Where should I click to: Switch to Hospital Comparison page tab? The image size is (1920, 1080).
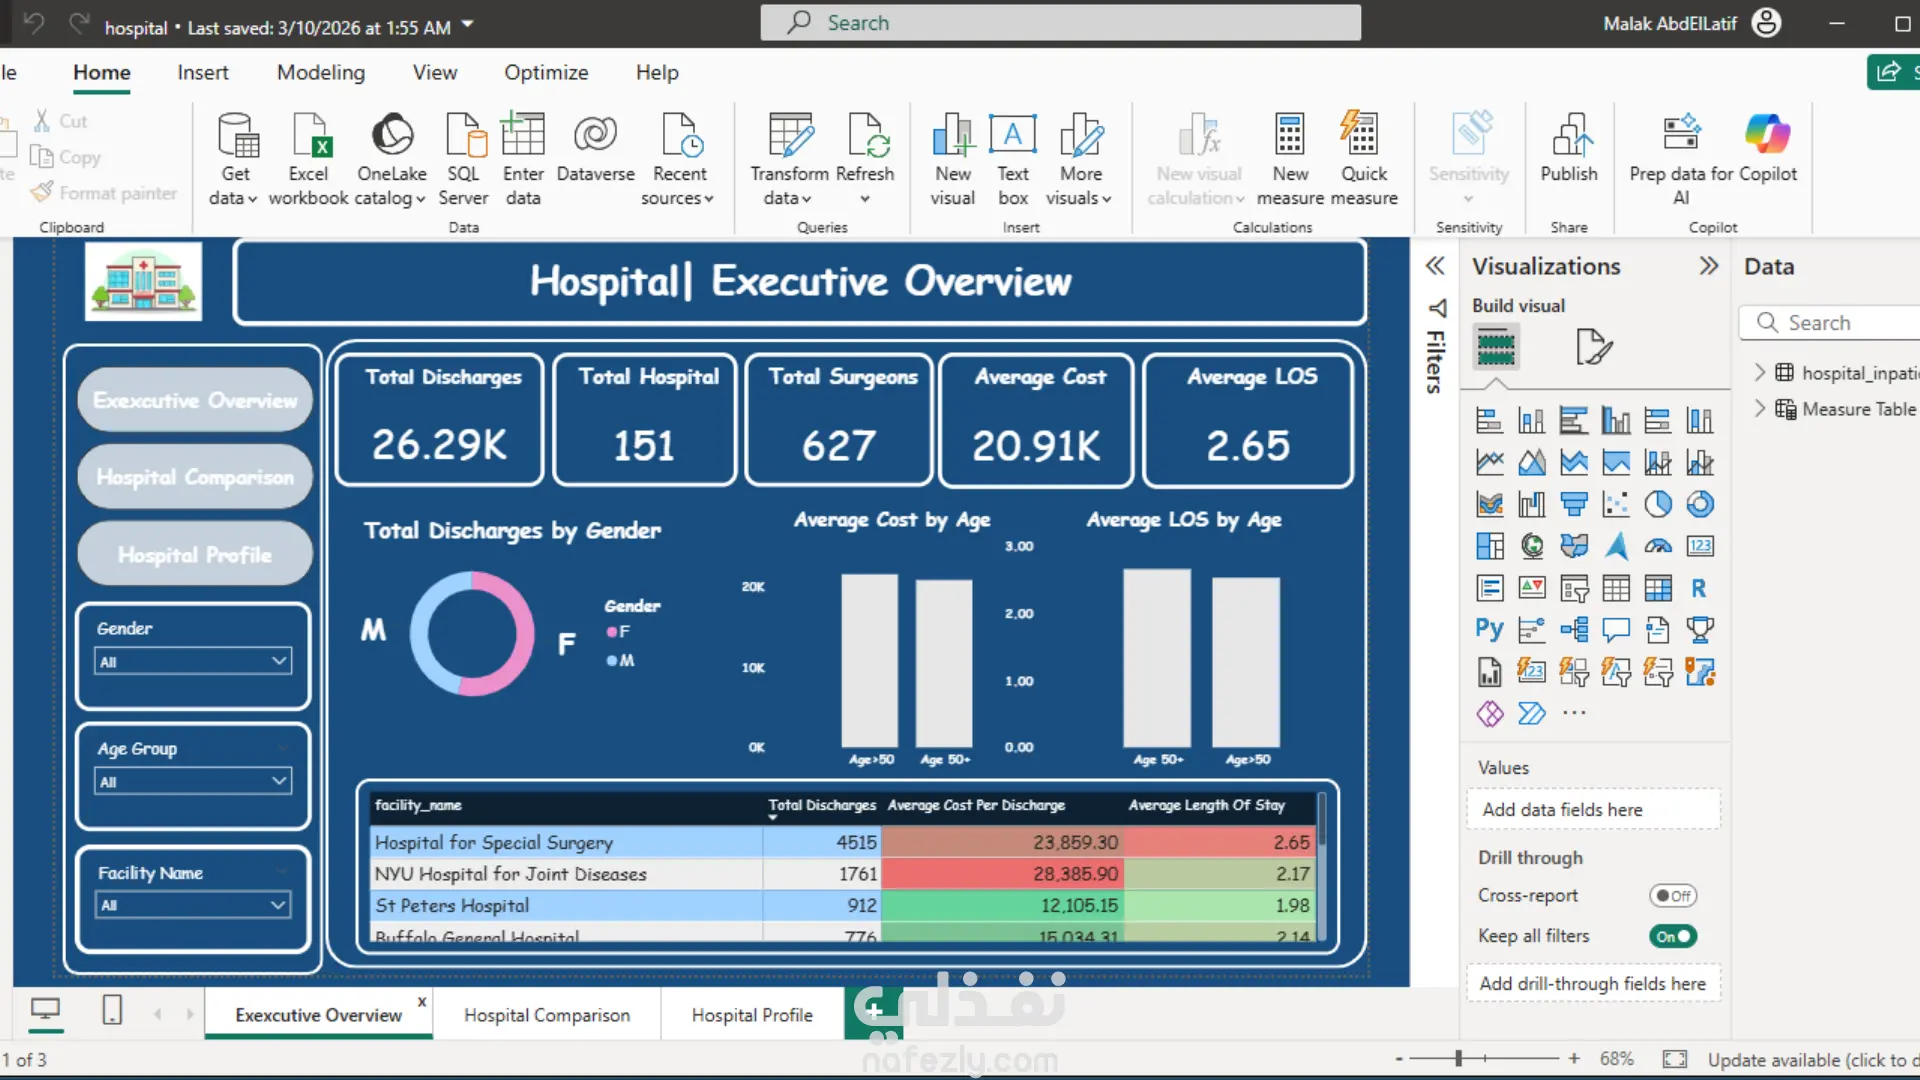546,1015
